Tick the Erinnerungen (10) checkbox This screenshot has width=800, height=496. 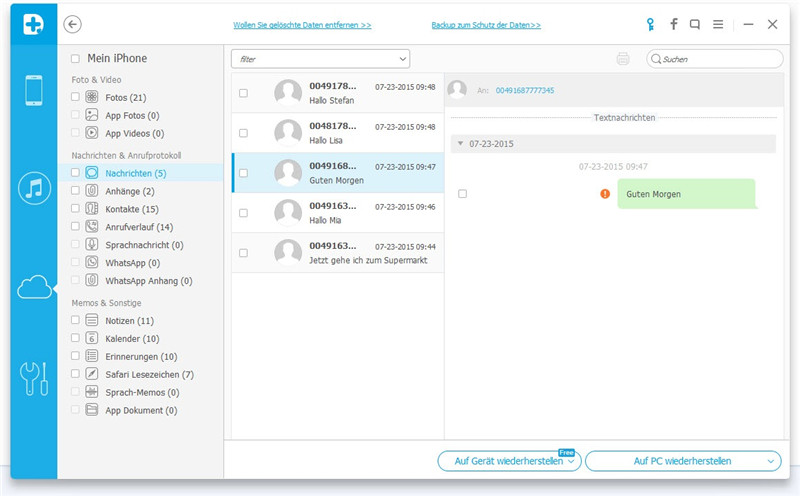point(76,356)
